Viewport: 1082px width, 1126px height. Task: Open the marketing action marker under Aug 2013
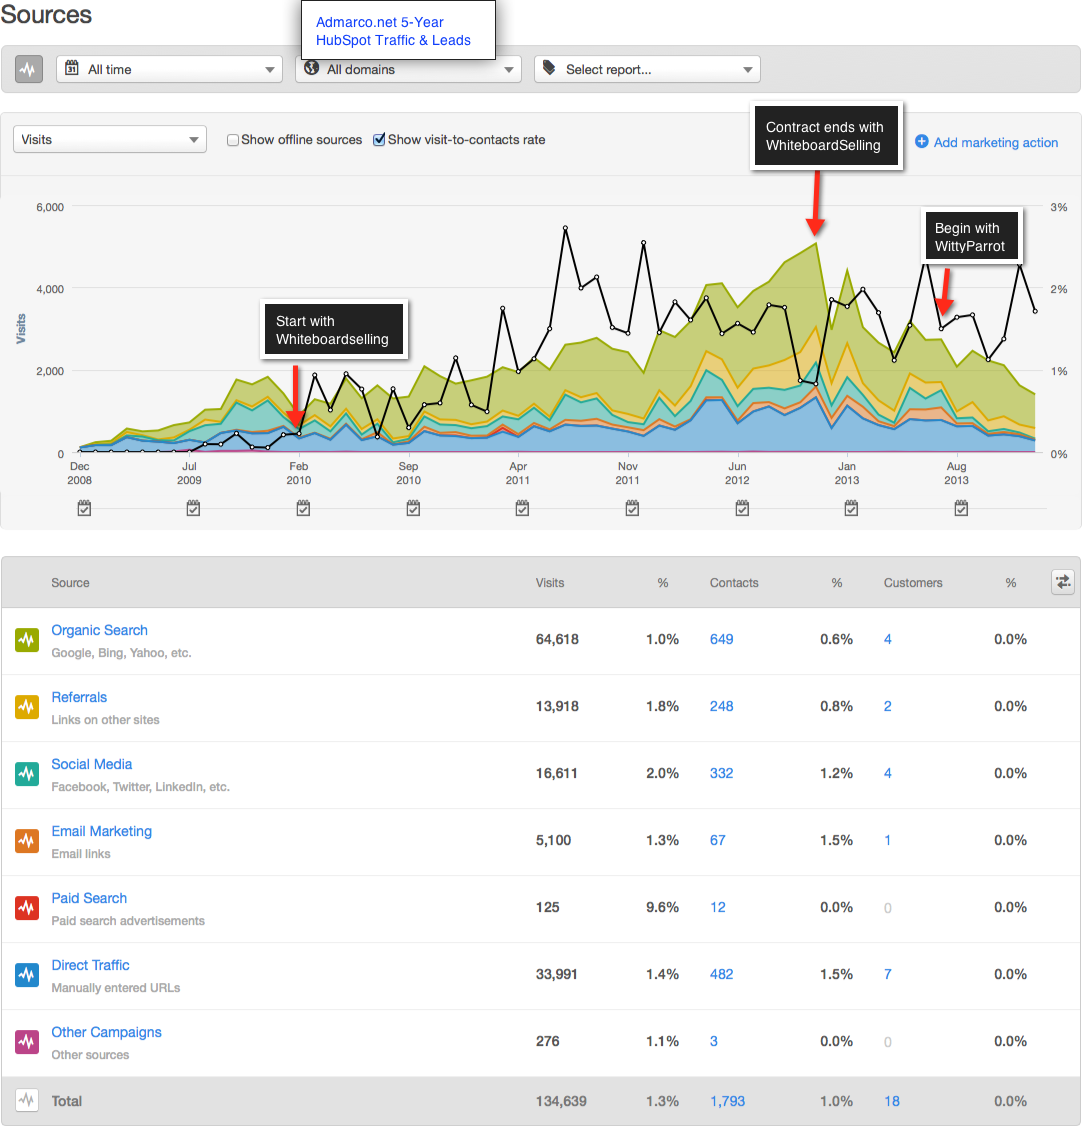click(961, 508)
